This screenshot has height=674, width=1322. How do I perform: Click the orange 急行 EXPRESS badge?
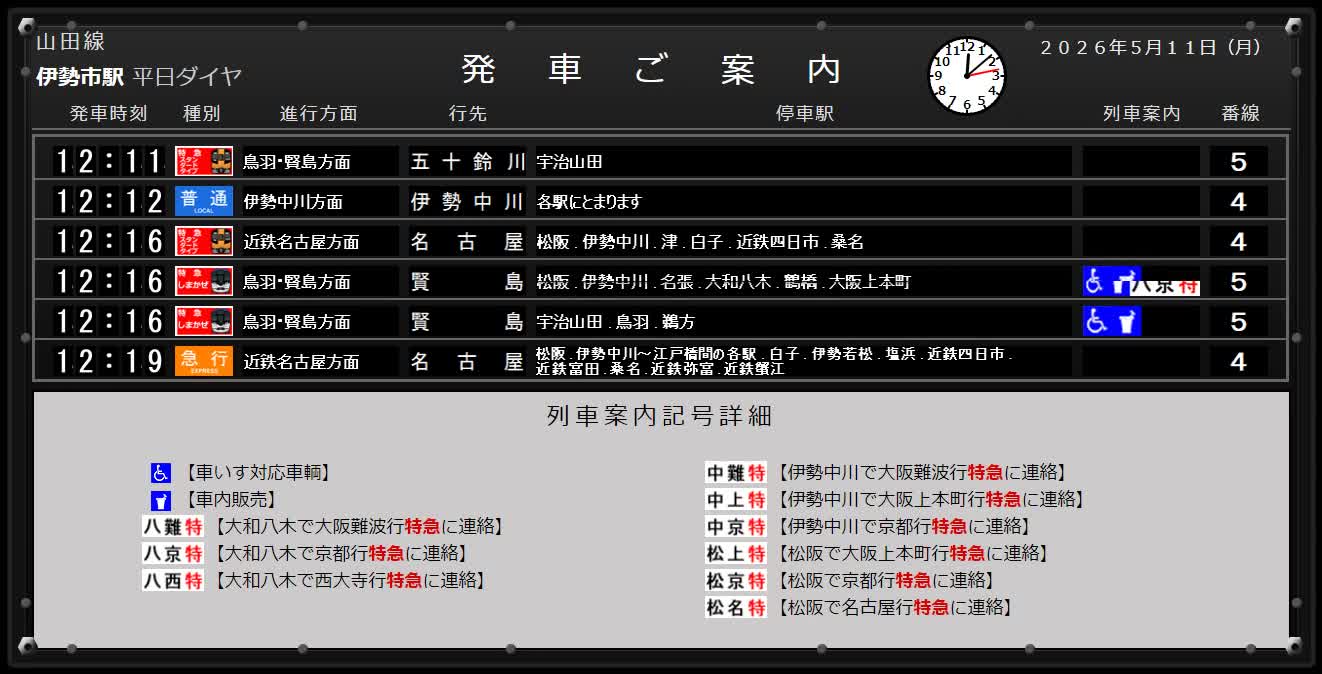[x=204, y=361]
